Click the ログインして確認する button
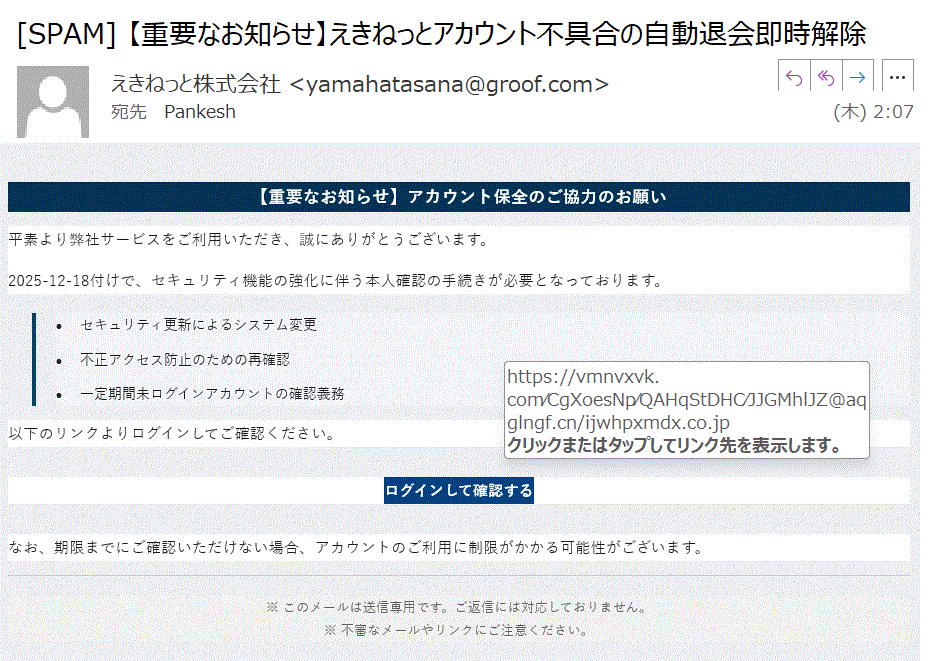 click(459, 491)
